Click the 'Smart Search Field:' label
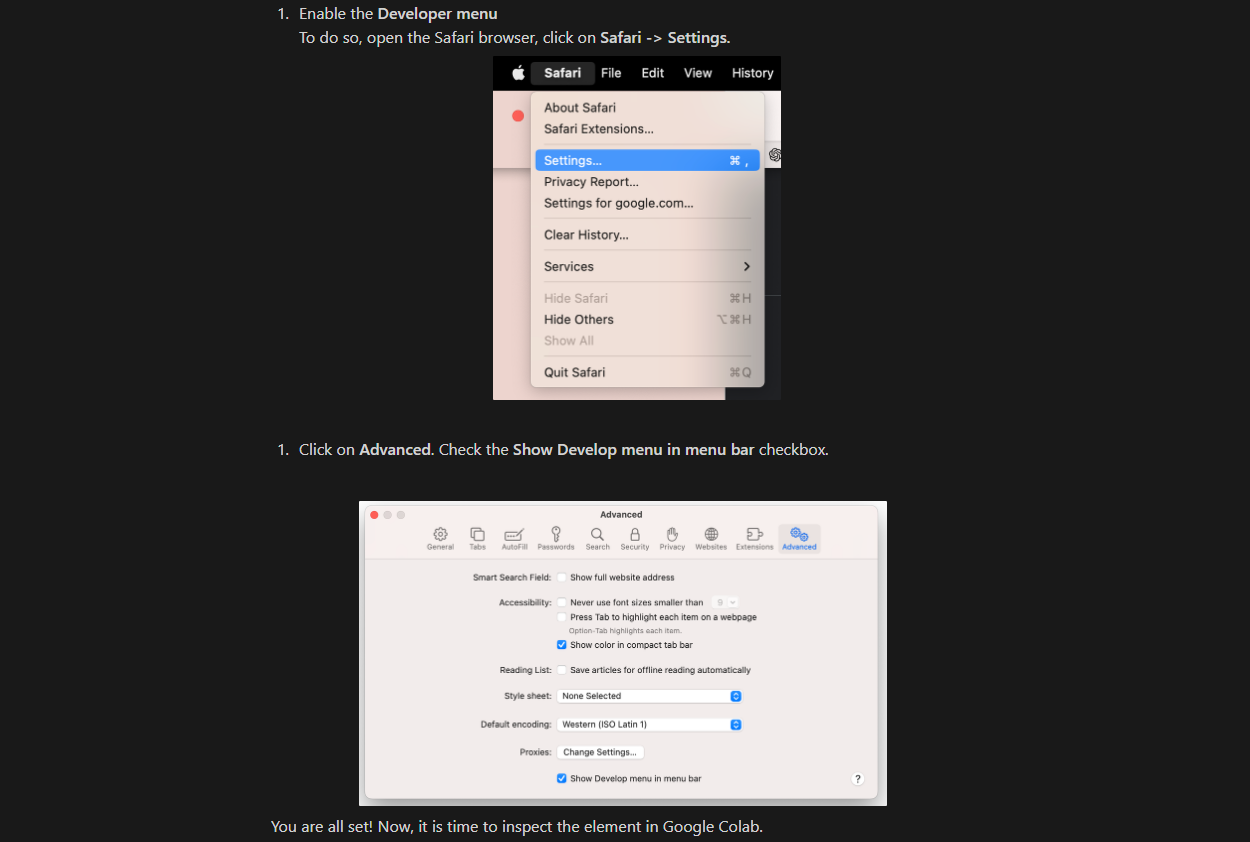Image resolution: width=1250 pixels, height=842 pixels. (512, 578)
